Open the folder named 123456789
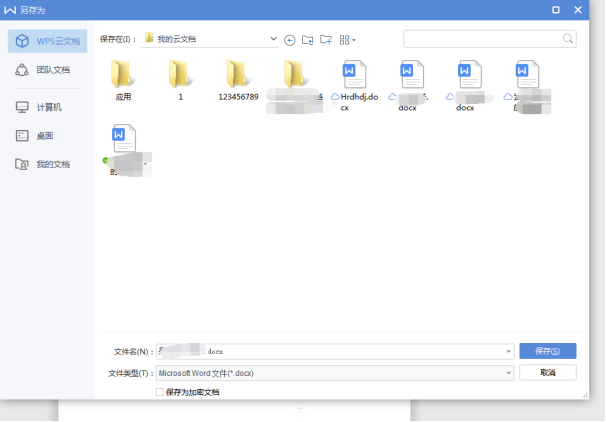This screenshot has width=606, height=422. [x=238, y=78]
